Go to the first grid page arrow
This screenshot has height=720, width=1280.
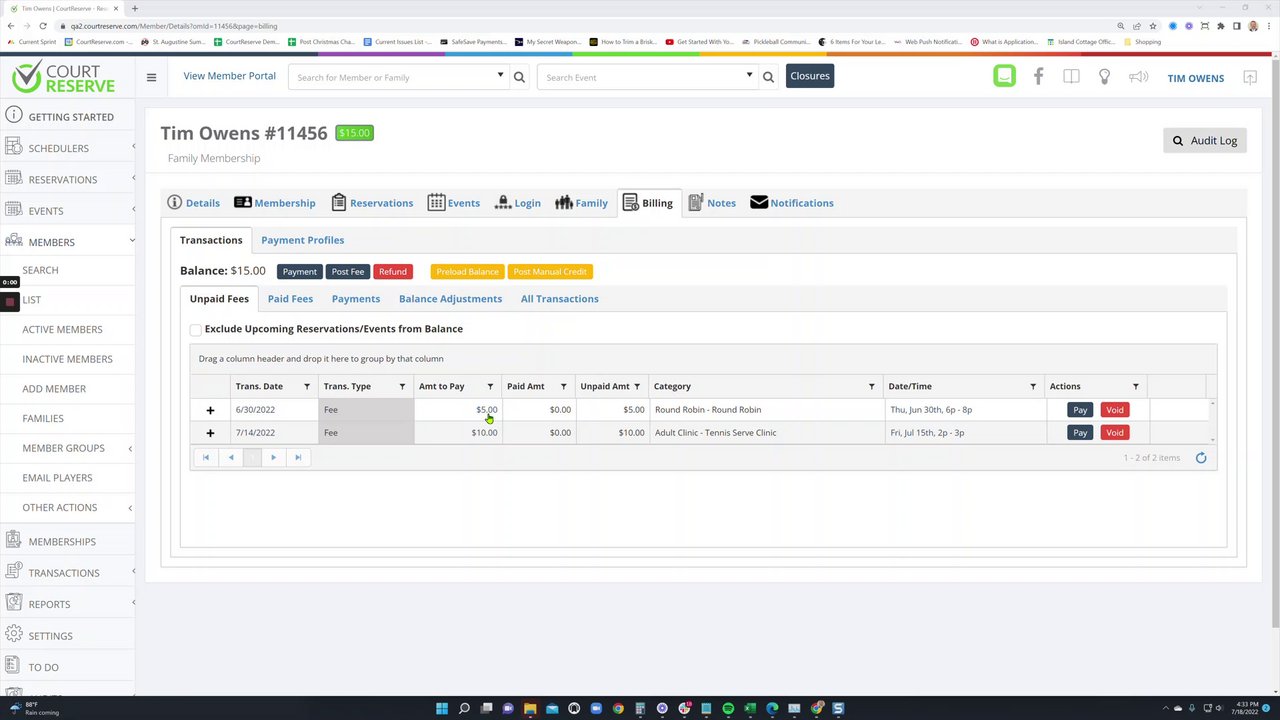(206, 457)
